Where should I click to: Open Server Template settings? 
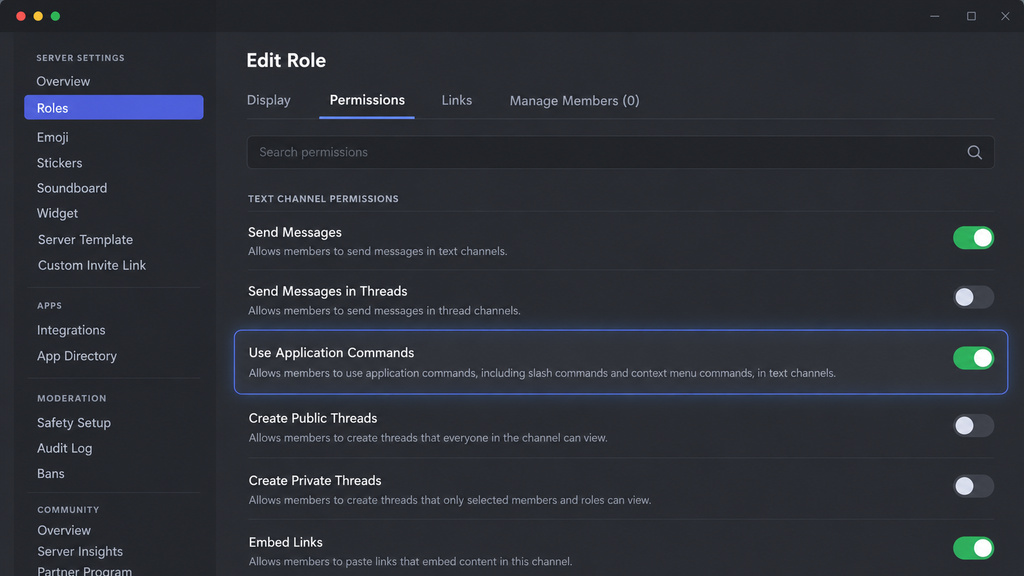click(x=86, y=240)
